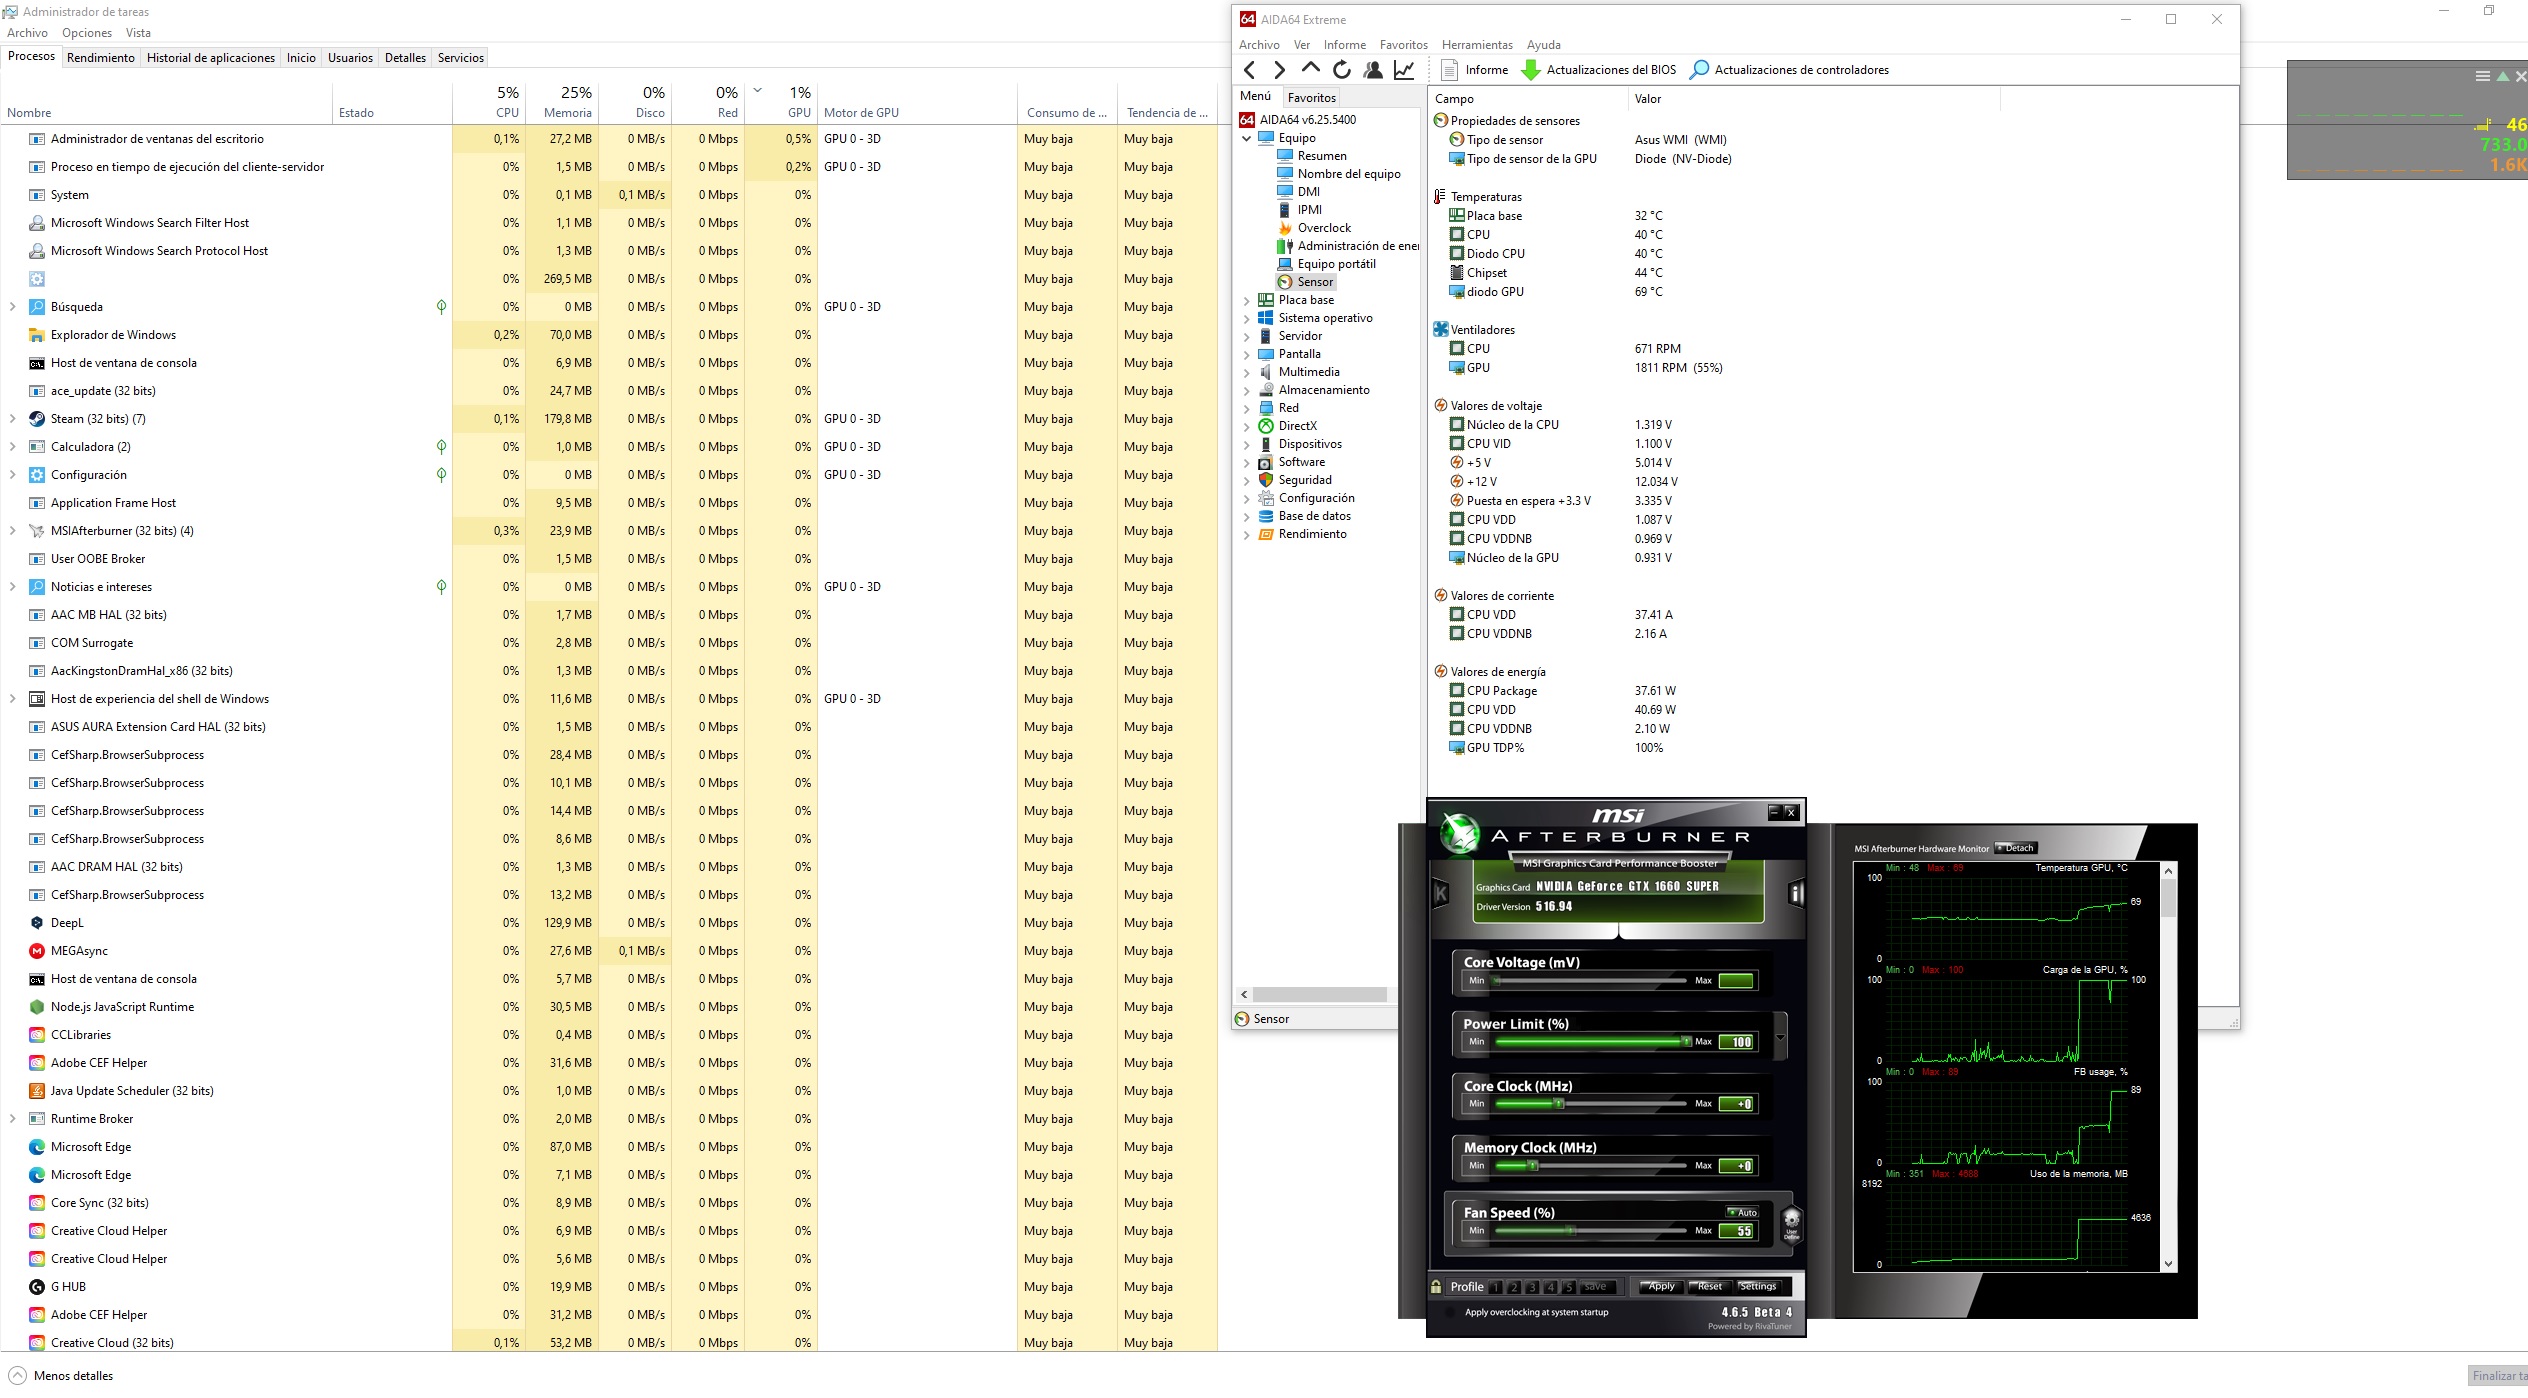The width and height of the screenshot is (2528, 1398).
Task: Click the fan User Define gear icon
Action: click(x=1791, y=1222)
